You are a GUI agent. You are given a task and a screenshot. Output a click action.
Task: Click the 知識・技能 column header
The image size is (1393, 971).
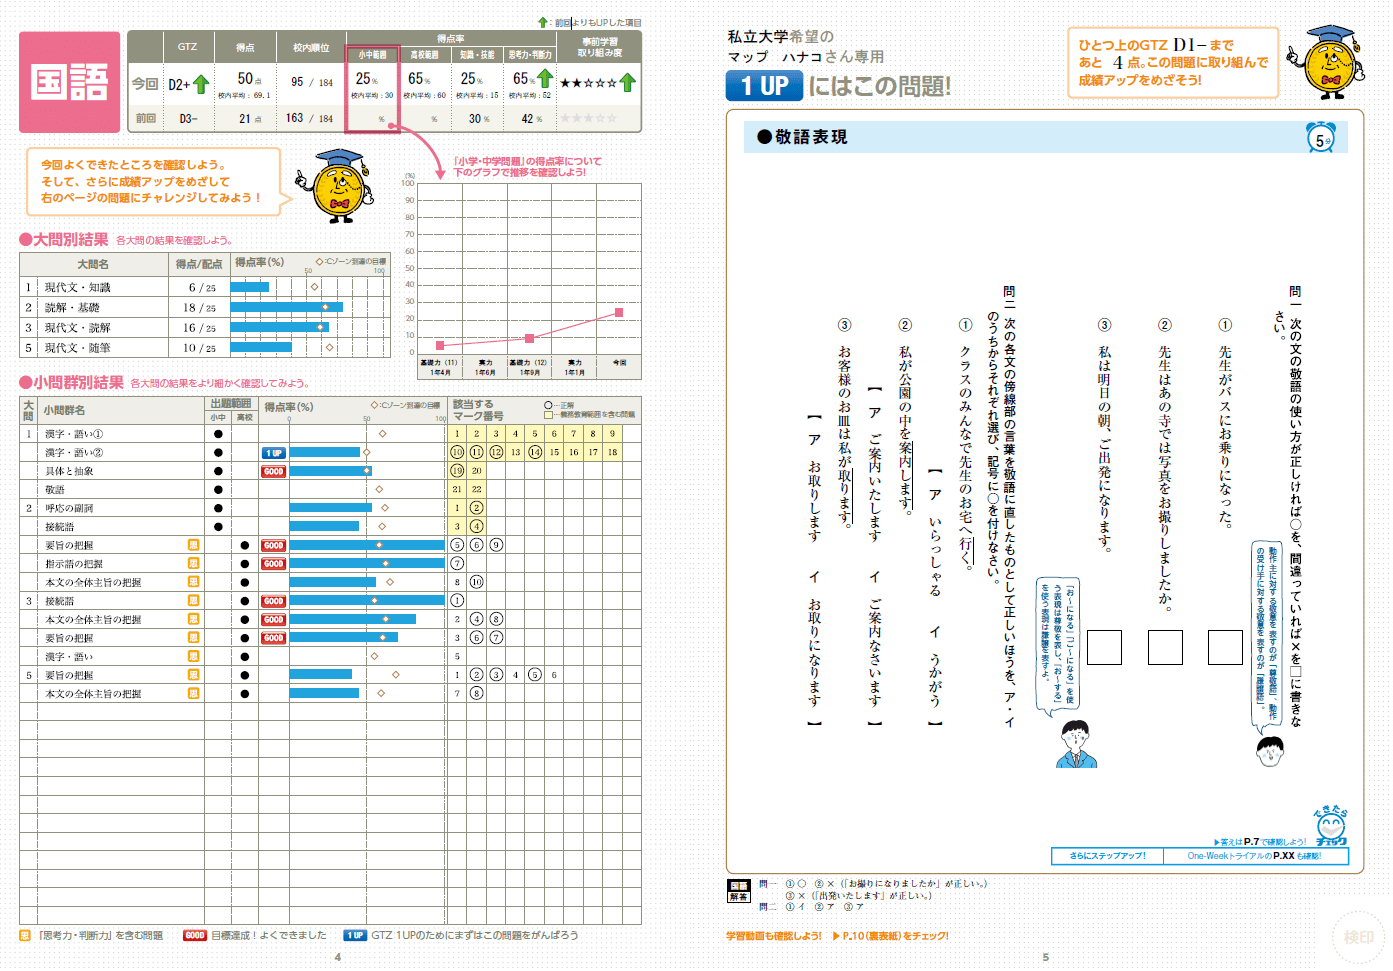[477, 55]
